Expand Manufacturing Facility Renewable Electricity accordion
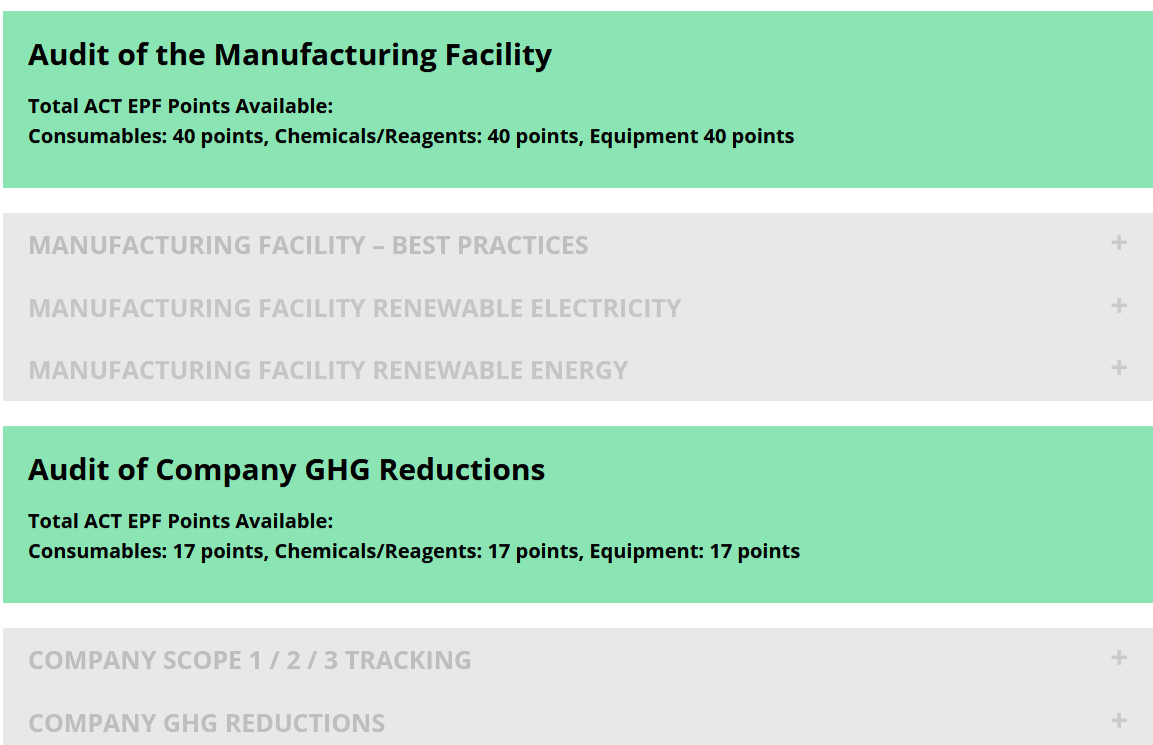This screenshot has width=1153, height=745. pyautogui.click(x=354, y=308)
